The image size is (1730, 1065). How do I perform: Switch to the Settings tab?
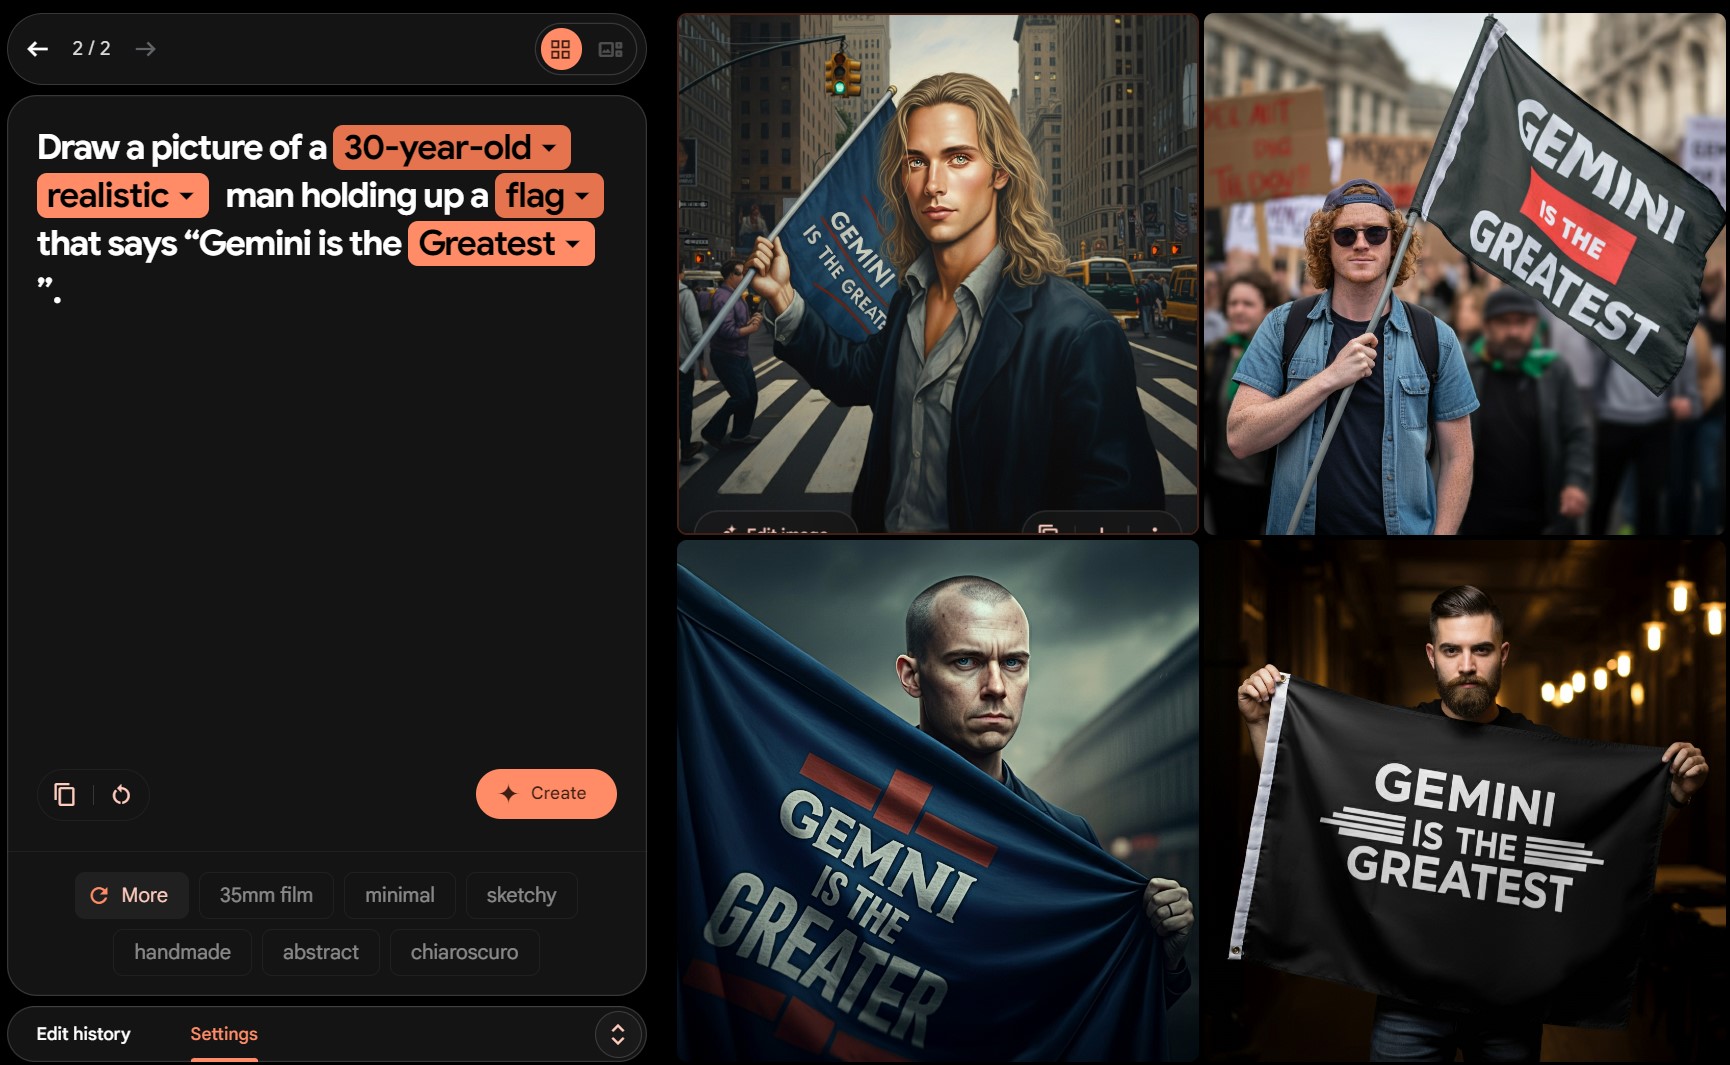(x=224, y=1034)
